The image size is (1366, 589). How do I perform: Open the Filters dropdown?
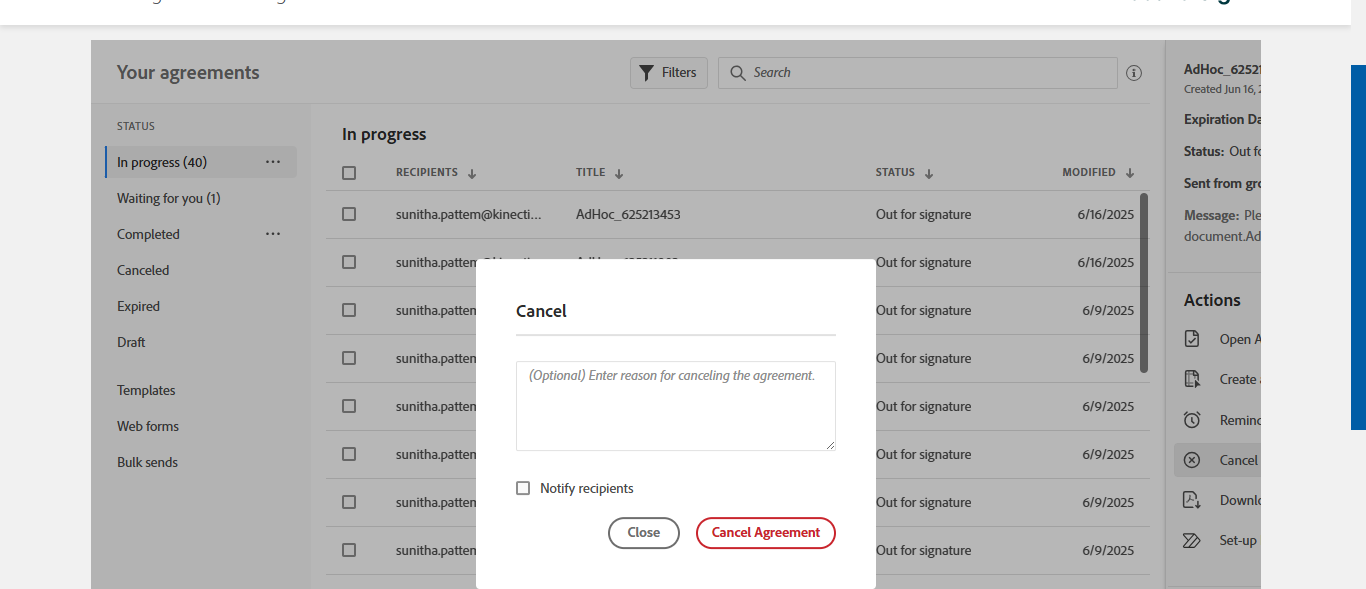point(669,73)
